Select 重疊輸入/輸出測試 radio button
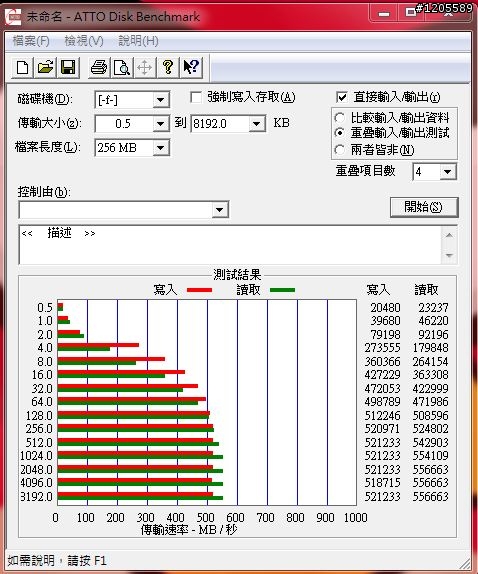This screenshot has height=574, width=478. click(340, 133)
